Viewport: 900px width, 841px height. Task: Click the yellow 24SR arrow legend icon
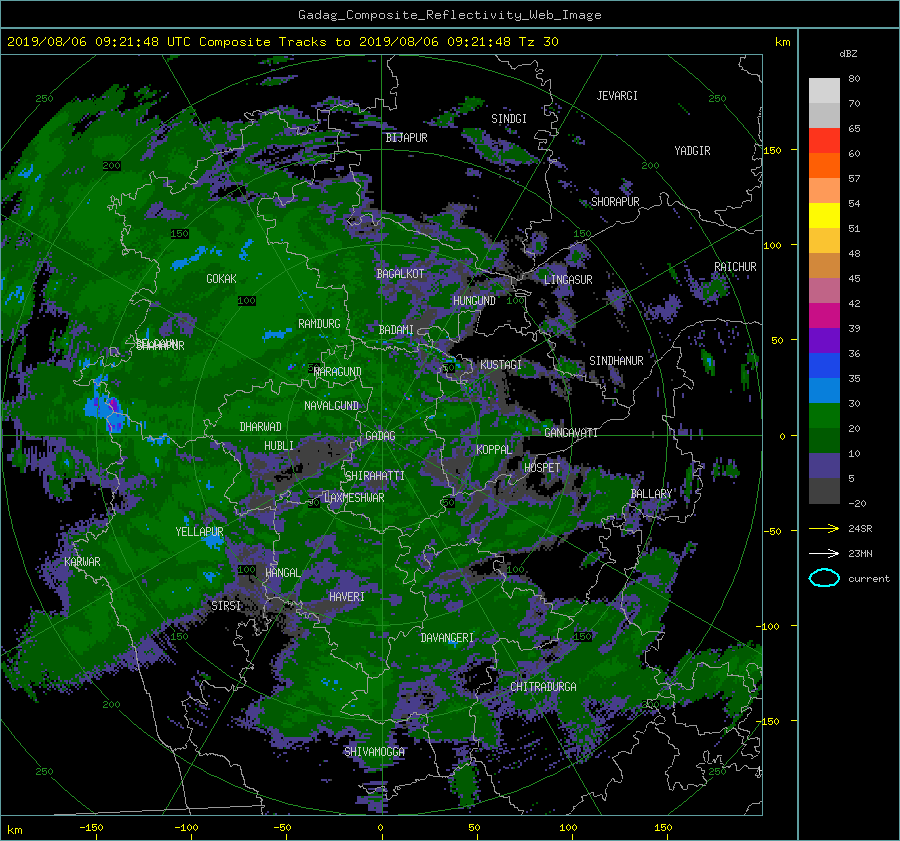(x=824, y=528)
